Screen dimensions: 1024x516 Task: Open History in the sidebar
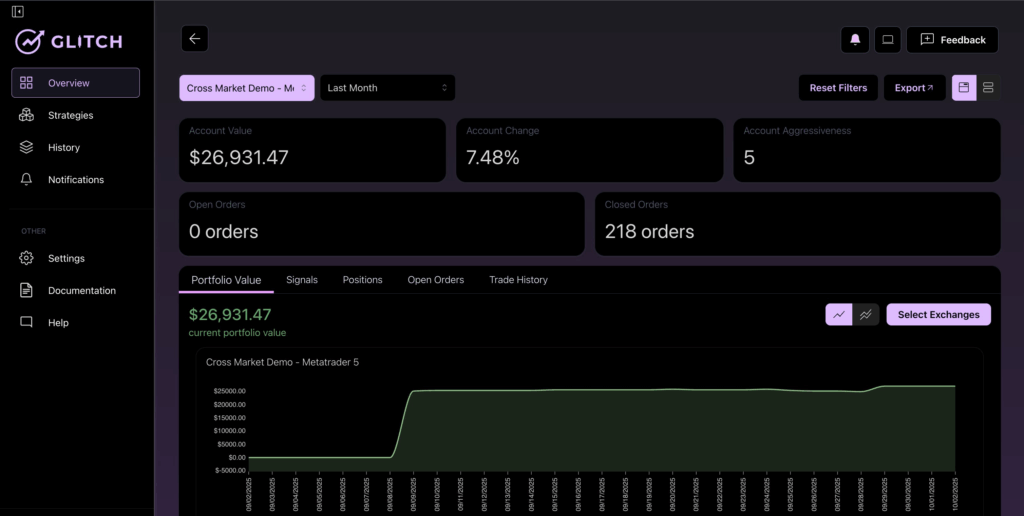click(63, 147)
